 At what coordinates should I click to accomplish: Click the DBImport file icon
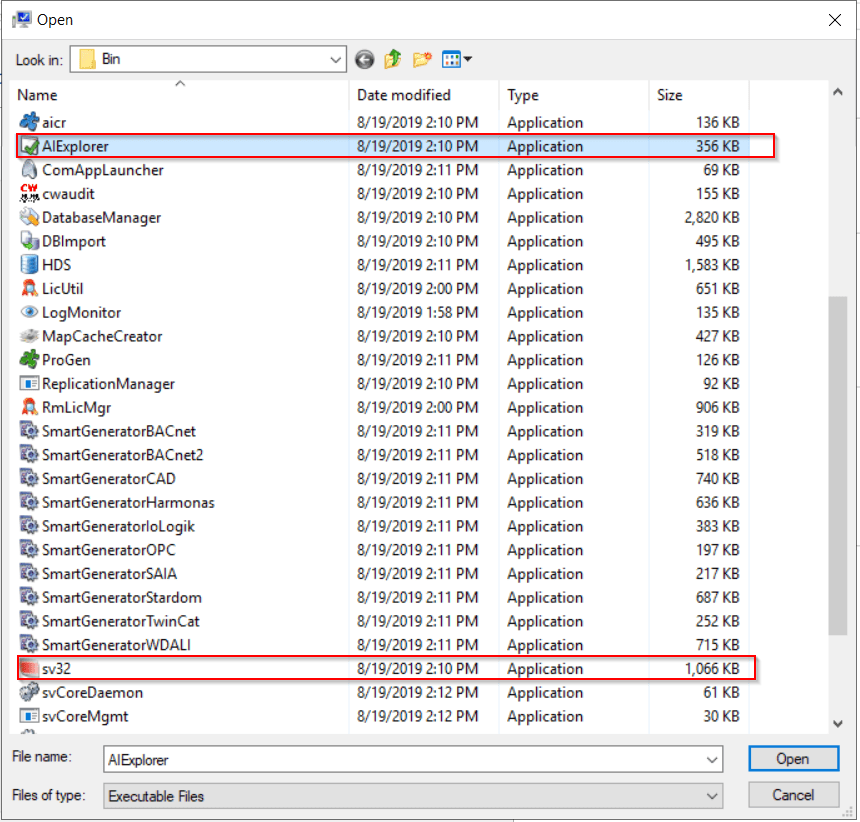tap(30, 241)
